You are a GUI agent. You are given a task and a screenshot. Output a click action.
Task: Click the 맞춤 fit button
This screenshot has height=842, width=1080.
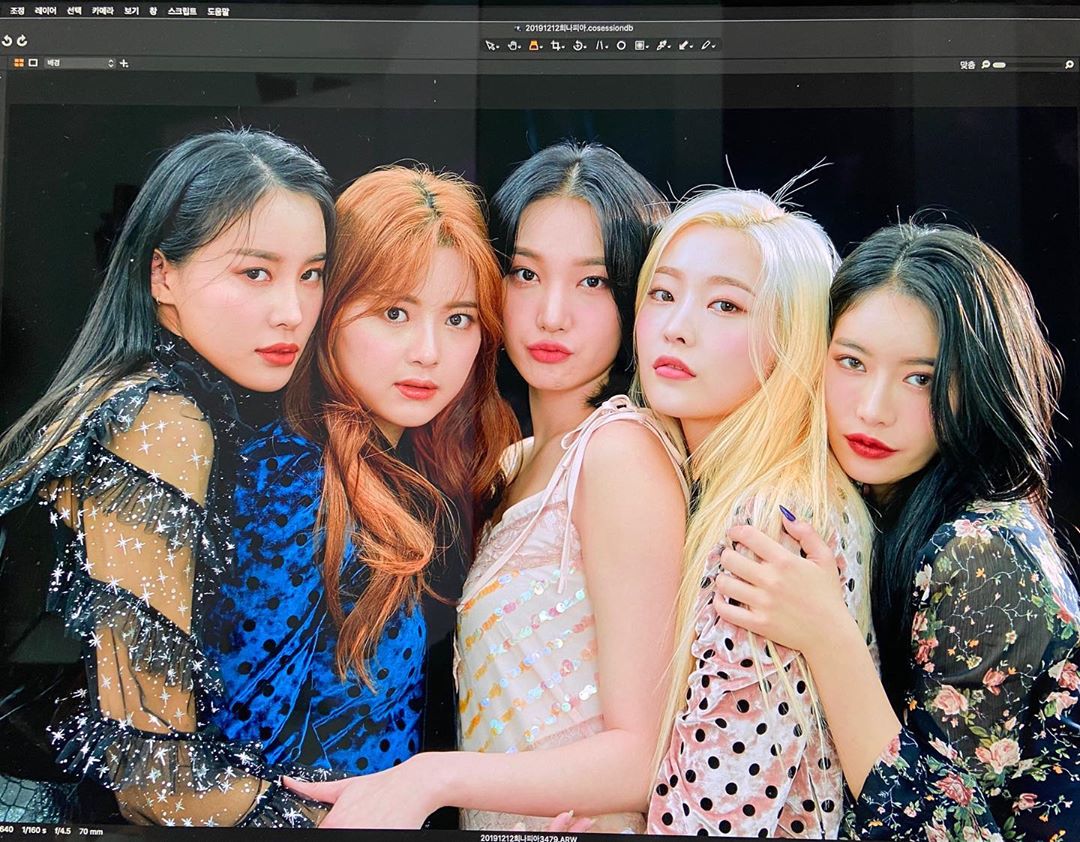pos(967,64)
